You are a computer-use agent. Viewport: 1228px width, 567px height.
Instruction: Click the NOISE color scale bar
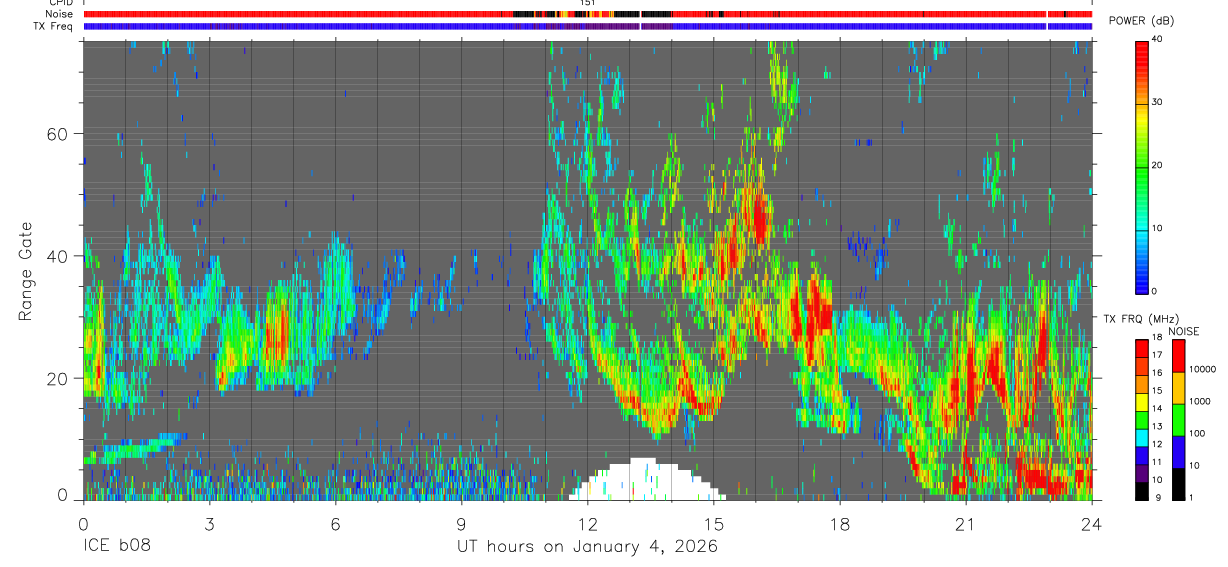(1177, 419)
